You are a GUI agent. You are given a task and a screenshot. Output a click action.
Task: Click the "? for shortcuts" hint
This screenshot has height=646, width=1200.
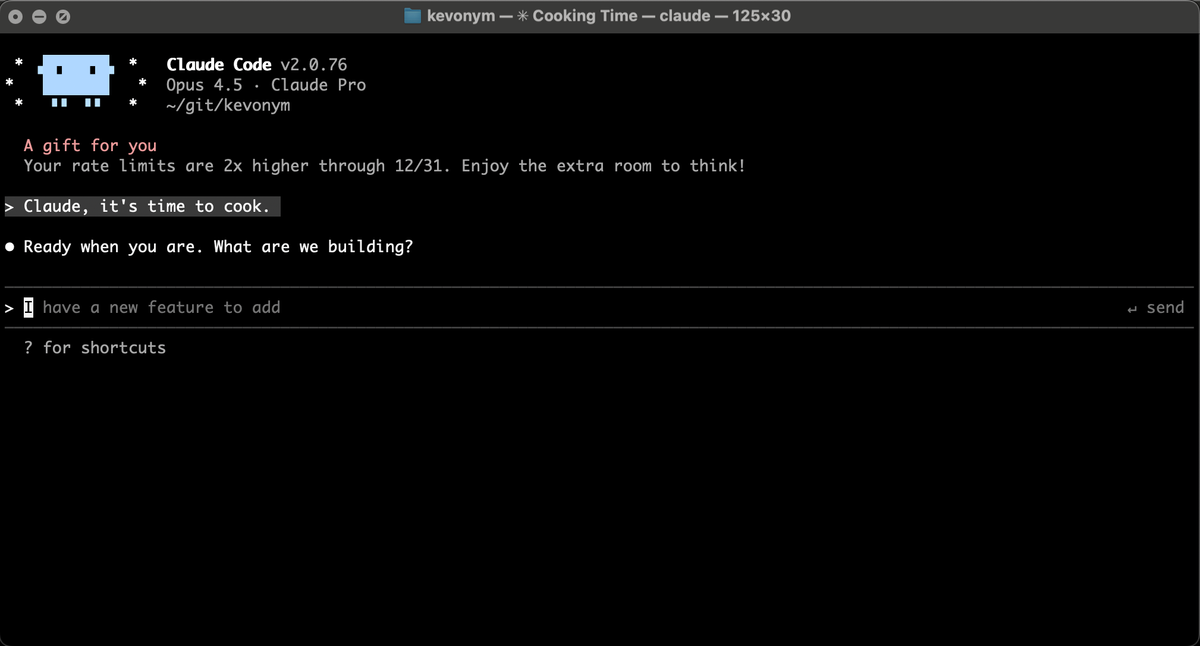click(x=95, y=348)
